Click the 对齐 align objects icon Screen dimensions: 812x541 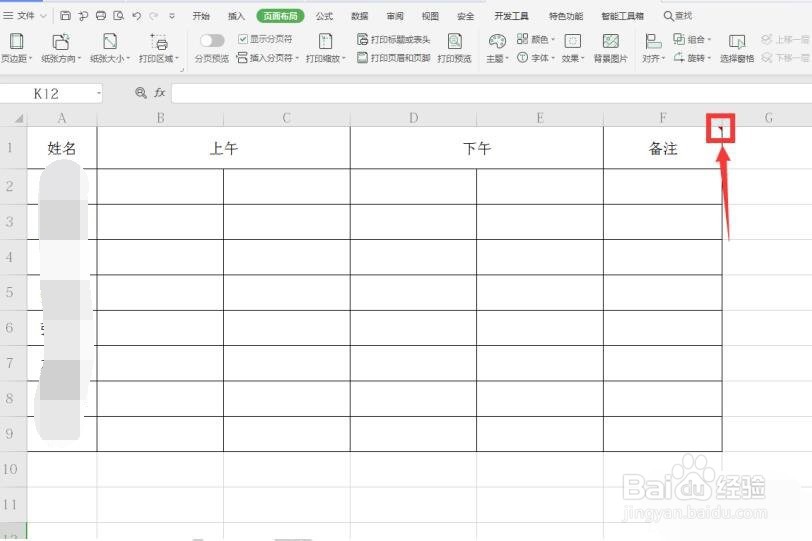(x=653, y=41)
